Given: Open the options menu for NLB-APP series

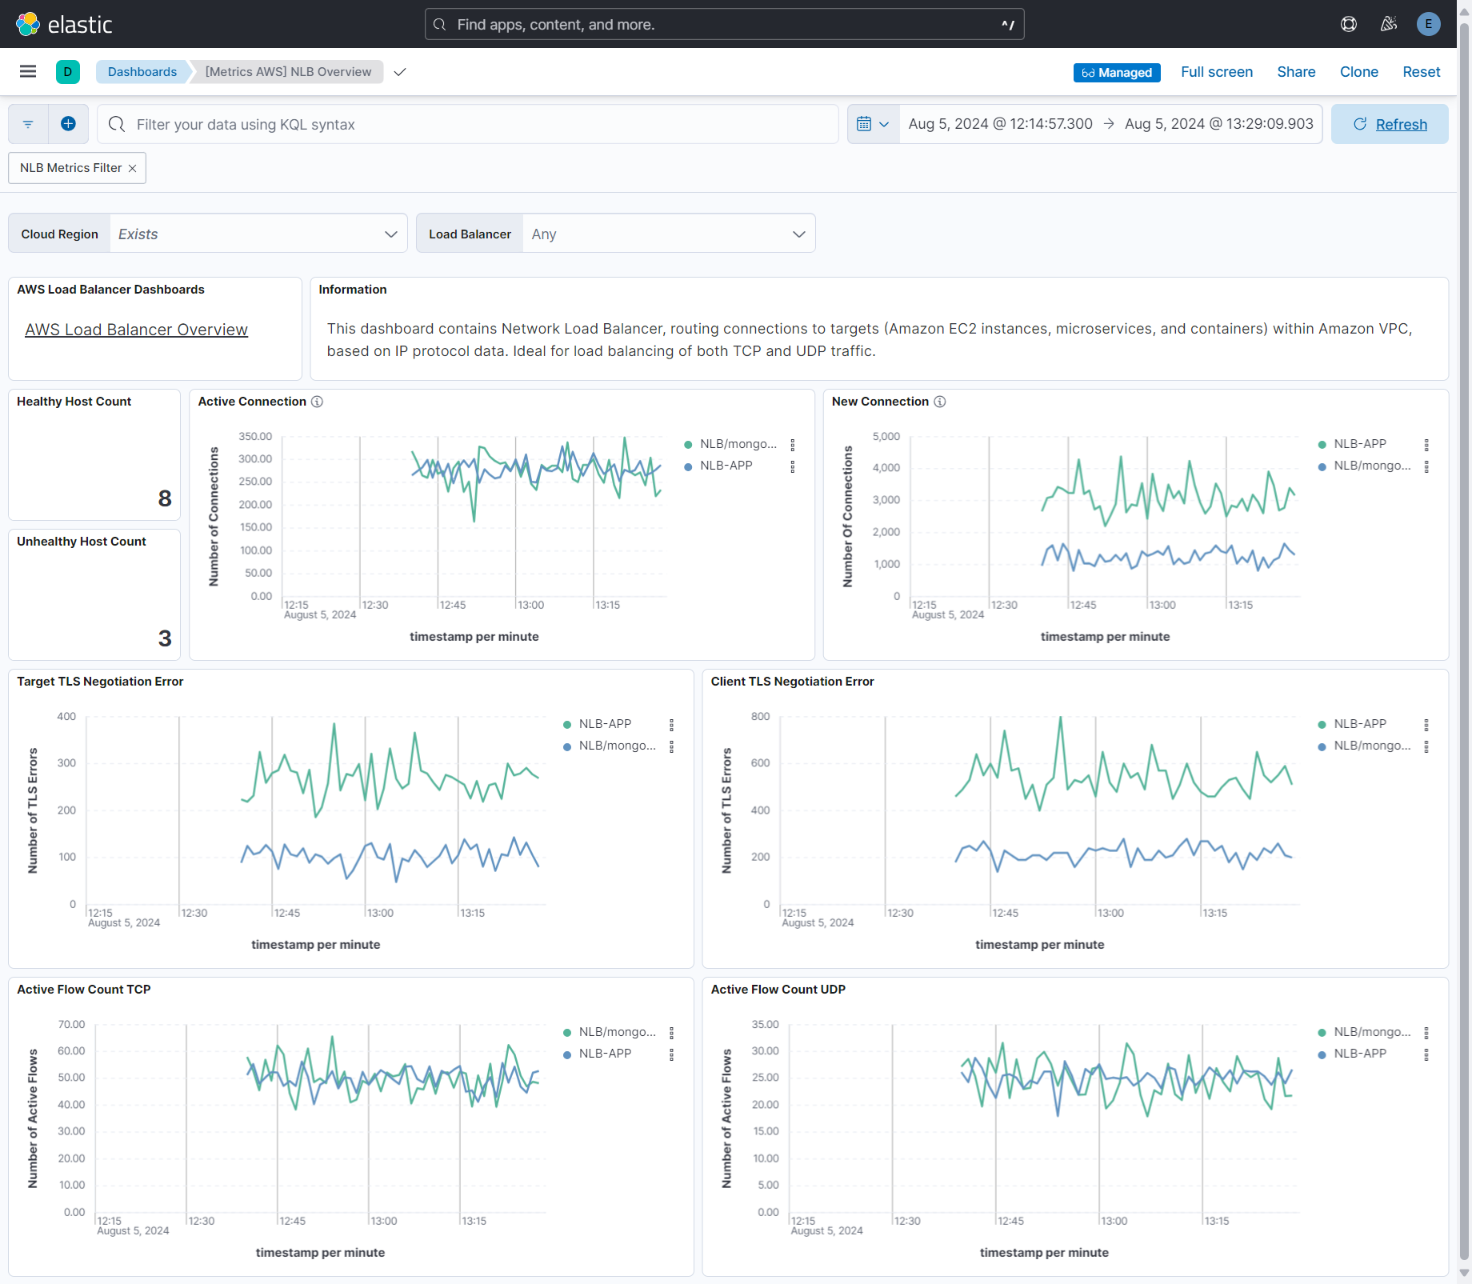Looking at the screenshot, I should pos(793,465).
